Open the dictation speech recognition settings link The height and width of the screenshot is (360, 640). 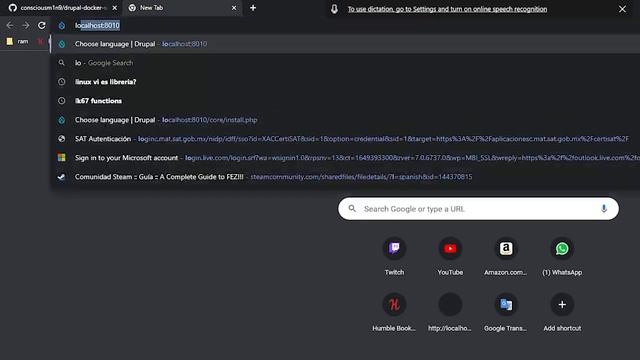tap(447, 9)
